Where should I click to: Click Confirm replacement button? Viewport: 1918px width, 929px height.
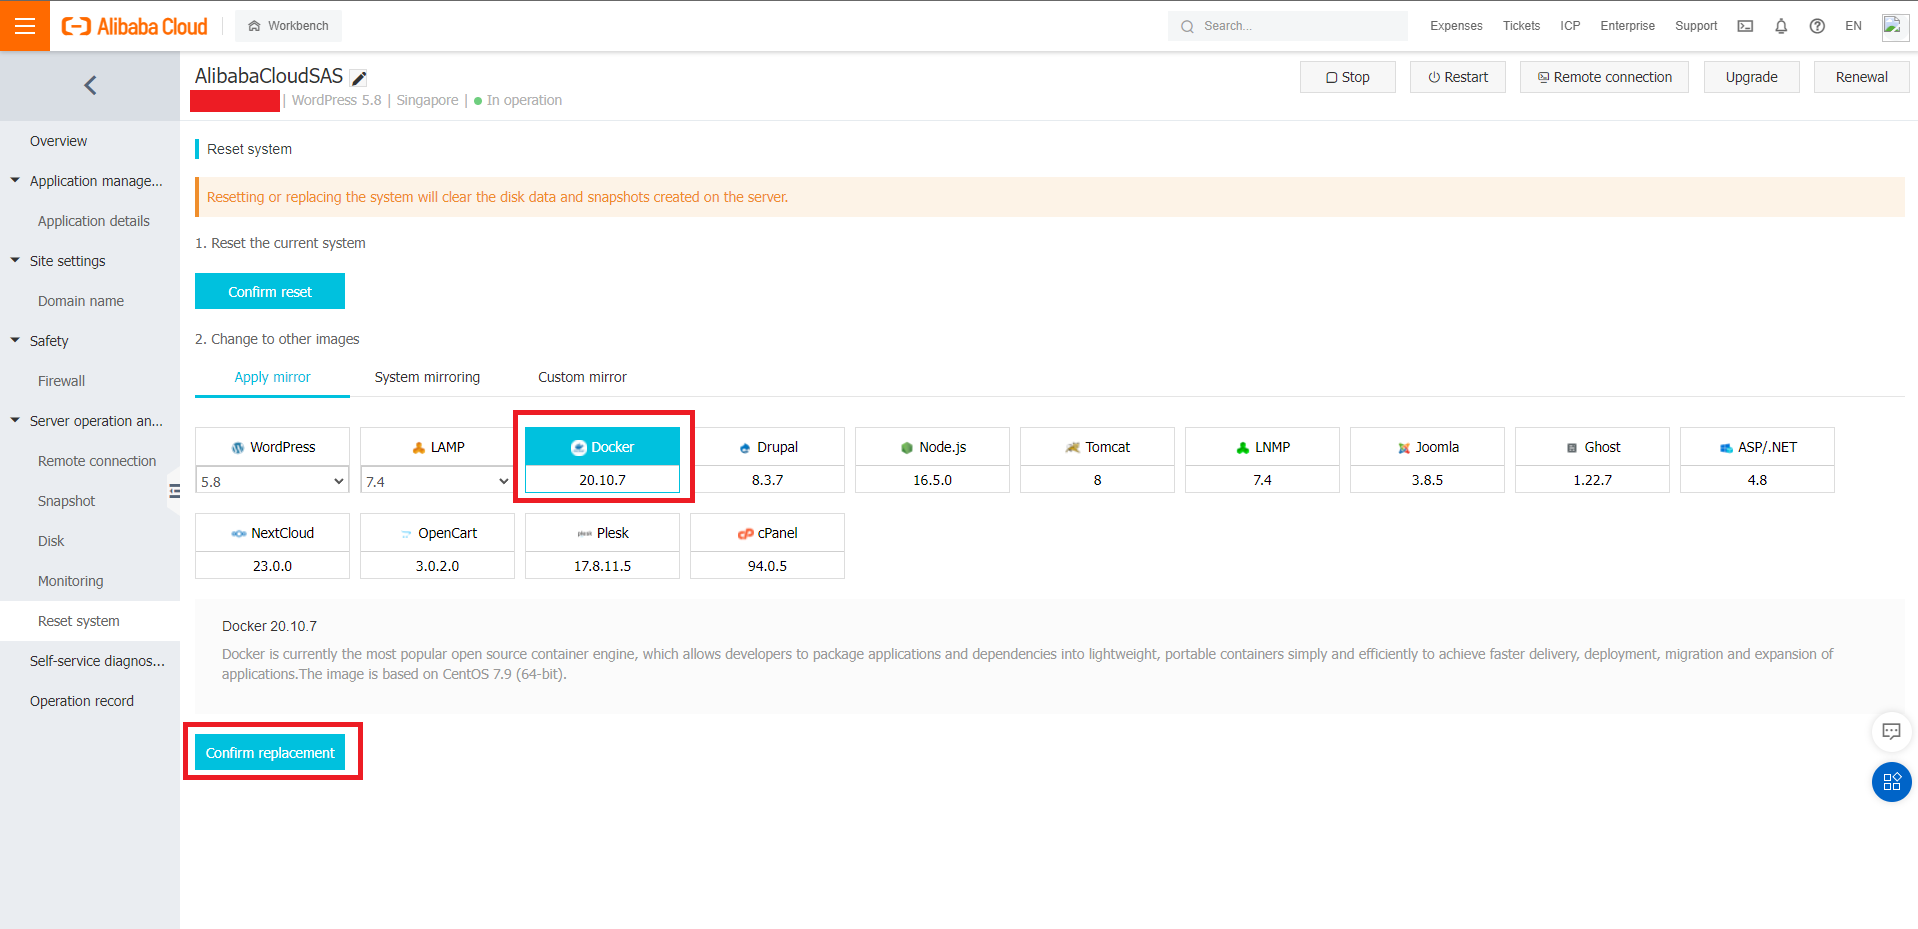tap(270, 753)
